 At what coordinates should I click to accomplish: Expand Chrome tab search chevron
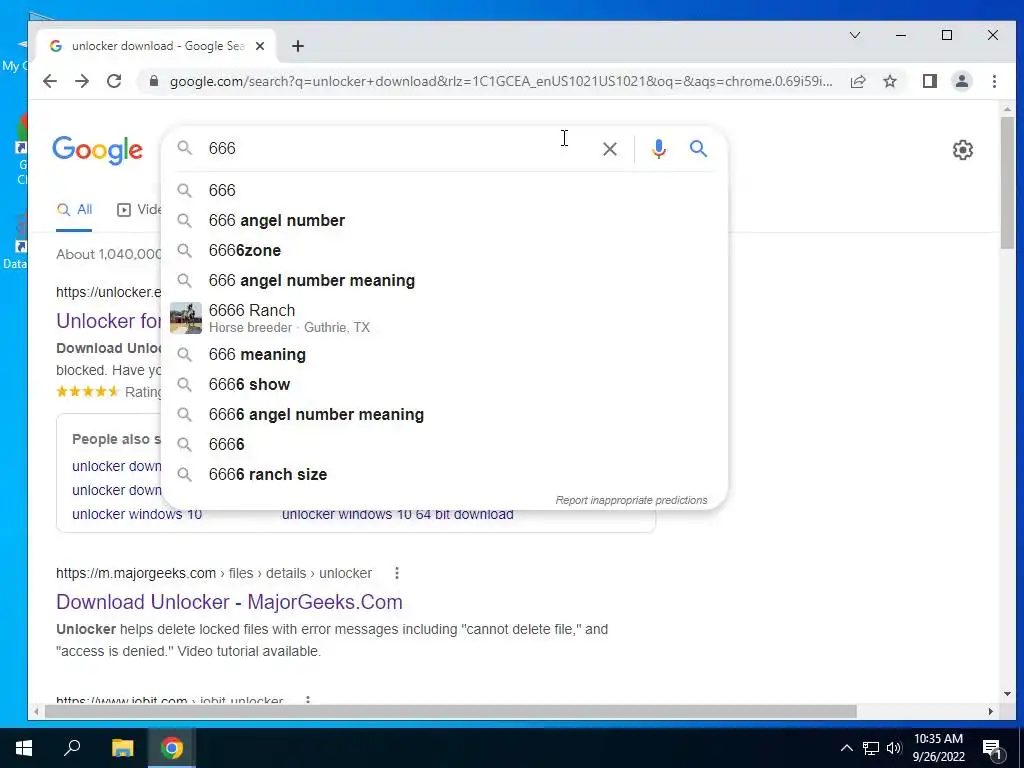854,35
